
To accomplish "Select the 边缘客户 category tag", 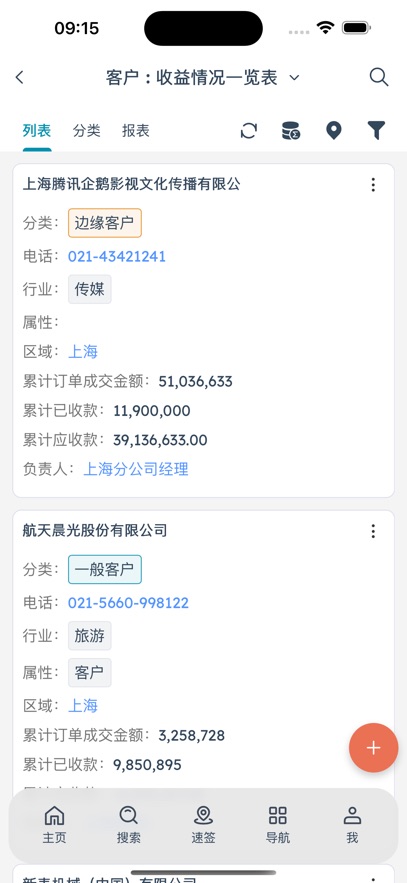I will pyautogui.click(x=105, y=223).
